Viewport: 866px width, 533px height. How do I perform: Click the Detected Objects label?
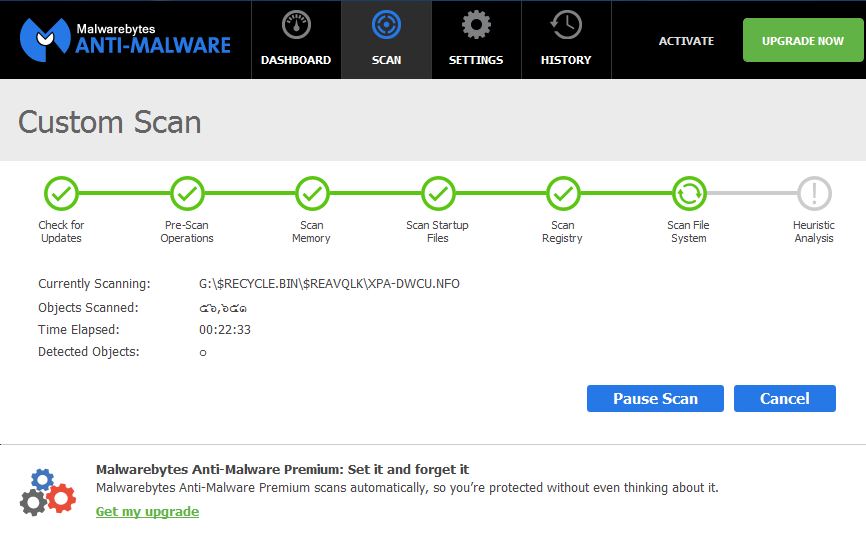click(x=88, y=352)
